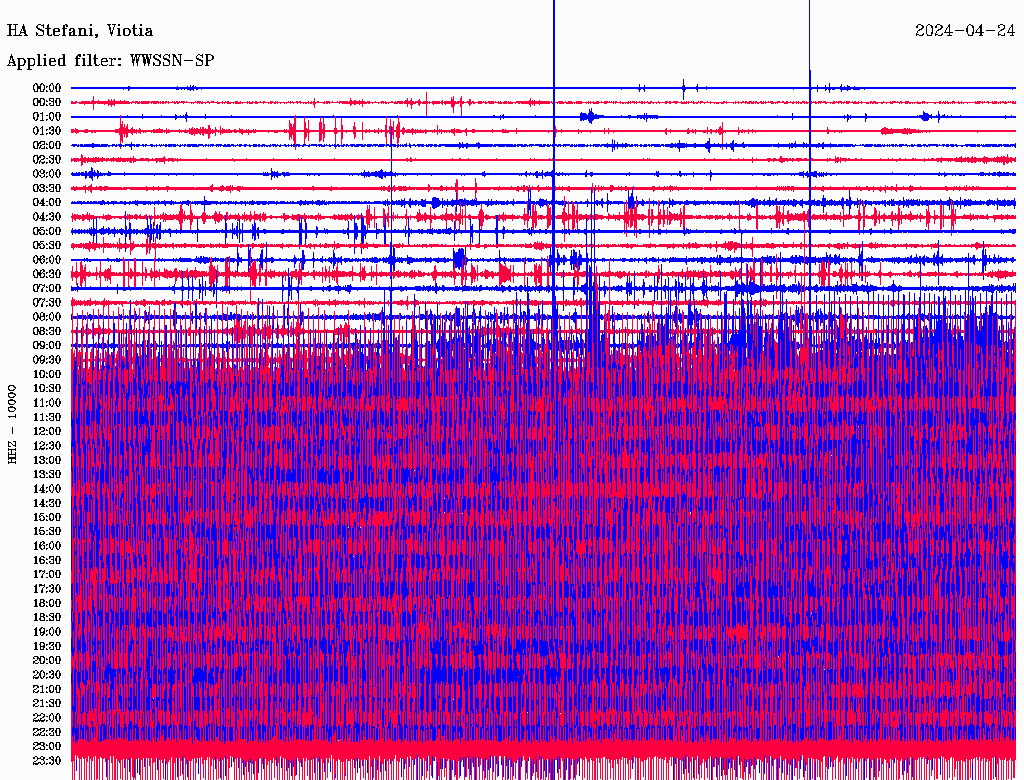The height and width of the screenshot is (780, 1024).
Task: Click the 17:30 time label
Action: (47, 589)
